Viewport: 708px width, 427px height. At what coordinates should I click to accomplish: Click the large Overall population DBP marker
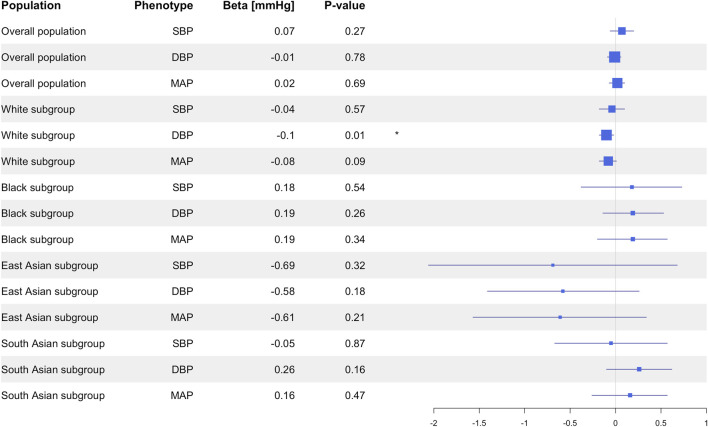(615, 57)
